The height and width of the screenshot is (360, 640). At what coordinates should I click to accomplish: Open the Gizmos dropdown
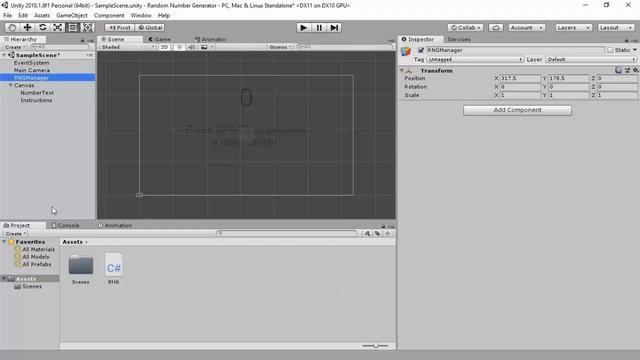[280, 47]
